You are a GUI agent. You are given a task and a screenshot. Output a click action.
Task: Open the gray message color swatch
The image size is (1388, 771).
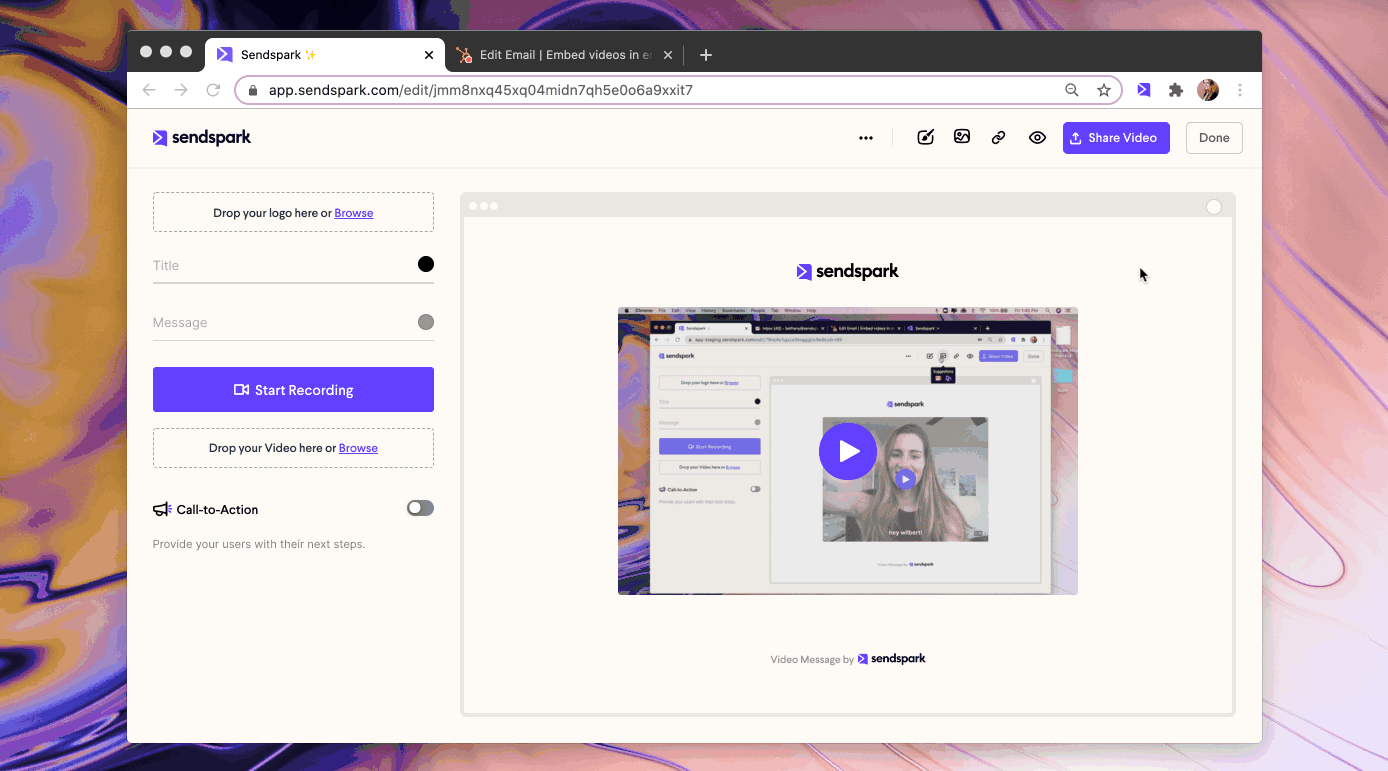point(426,322)
